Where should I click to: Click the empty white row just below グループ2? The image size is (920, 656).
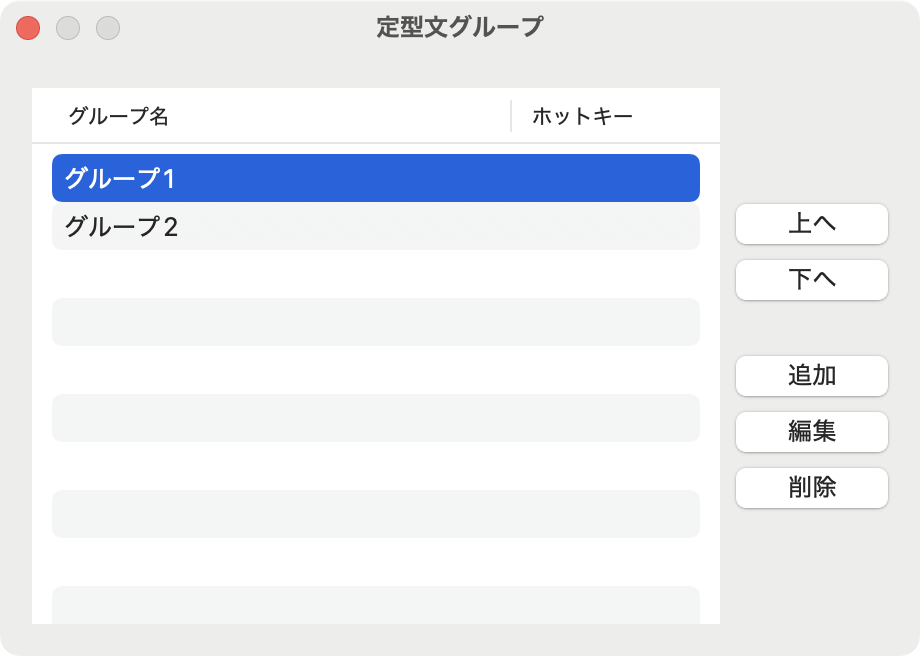click(x=376, y=274)
